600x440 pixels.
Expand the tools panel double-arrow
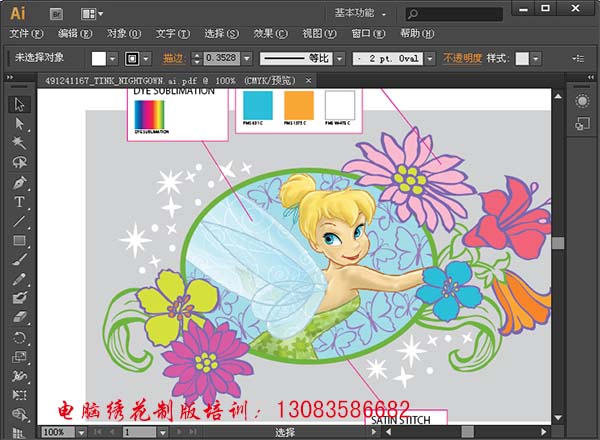[10, 77]
